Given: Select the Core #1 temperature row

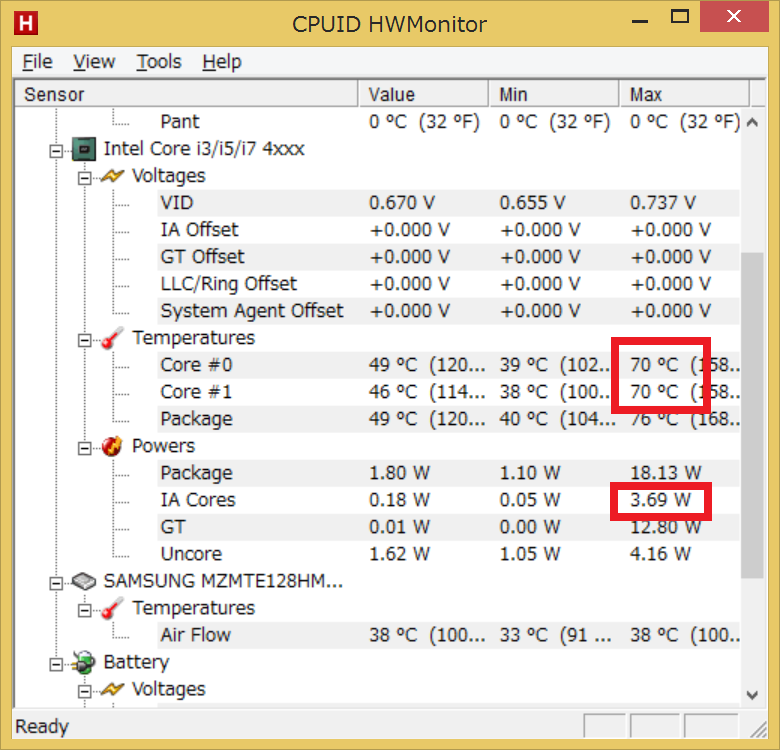Looking at the screenshot, I should click(x=449, y=392).
